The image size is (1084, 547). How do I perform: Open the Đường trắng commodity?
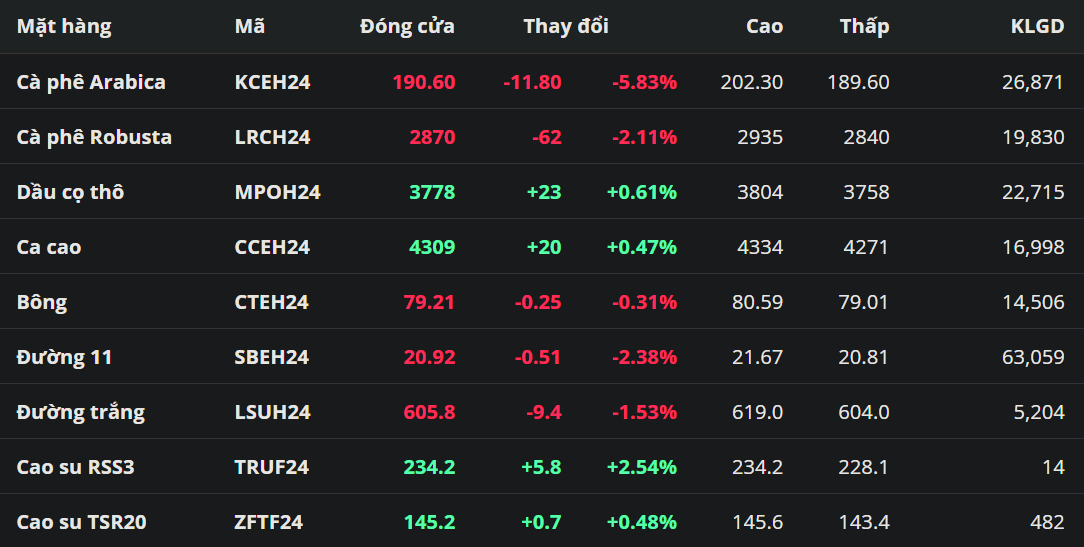[80, 412]
